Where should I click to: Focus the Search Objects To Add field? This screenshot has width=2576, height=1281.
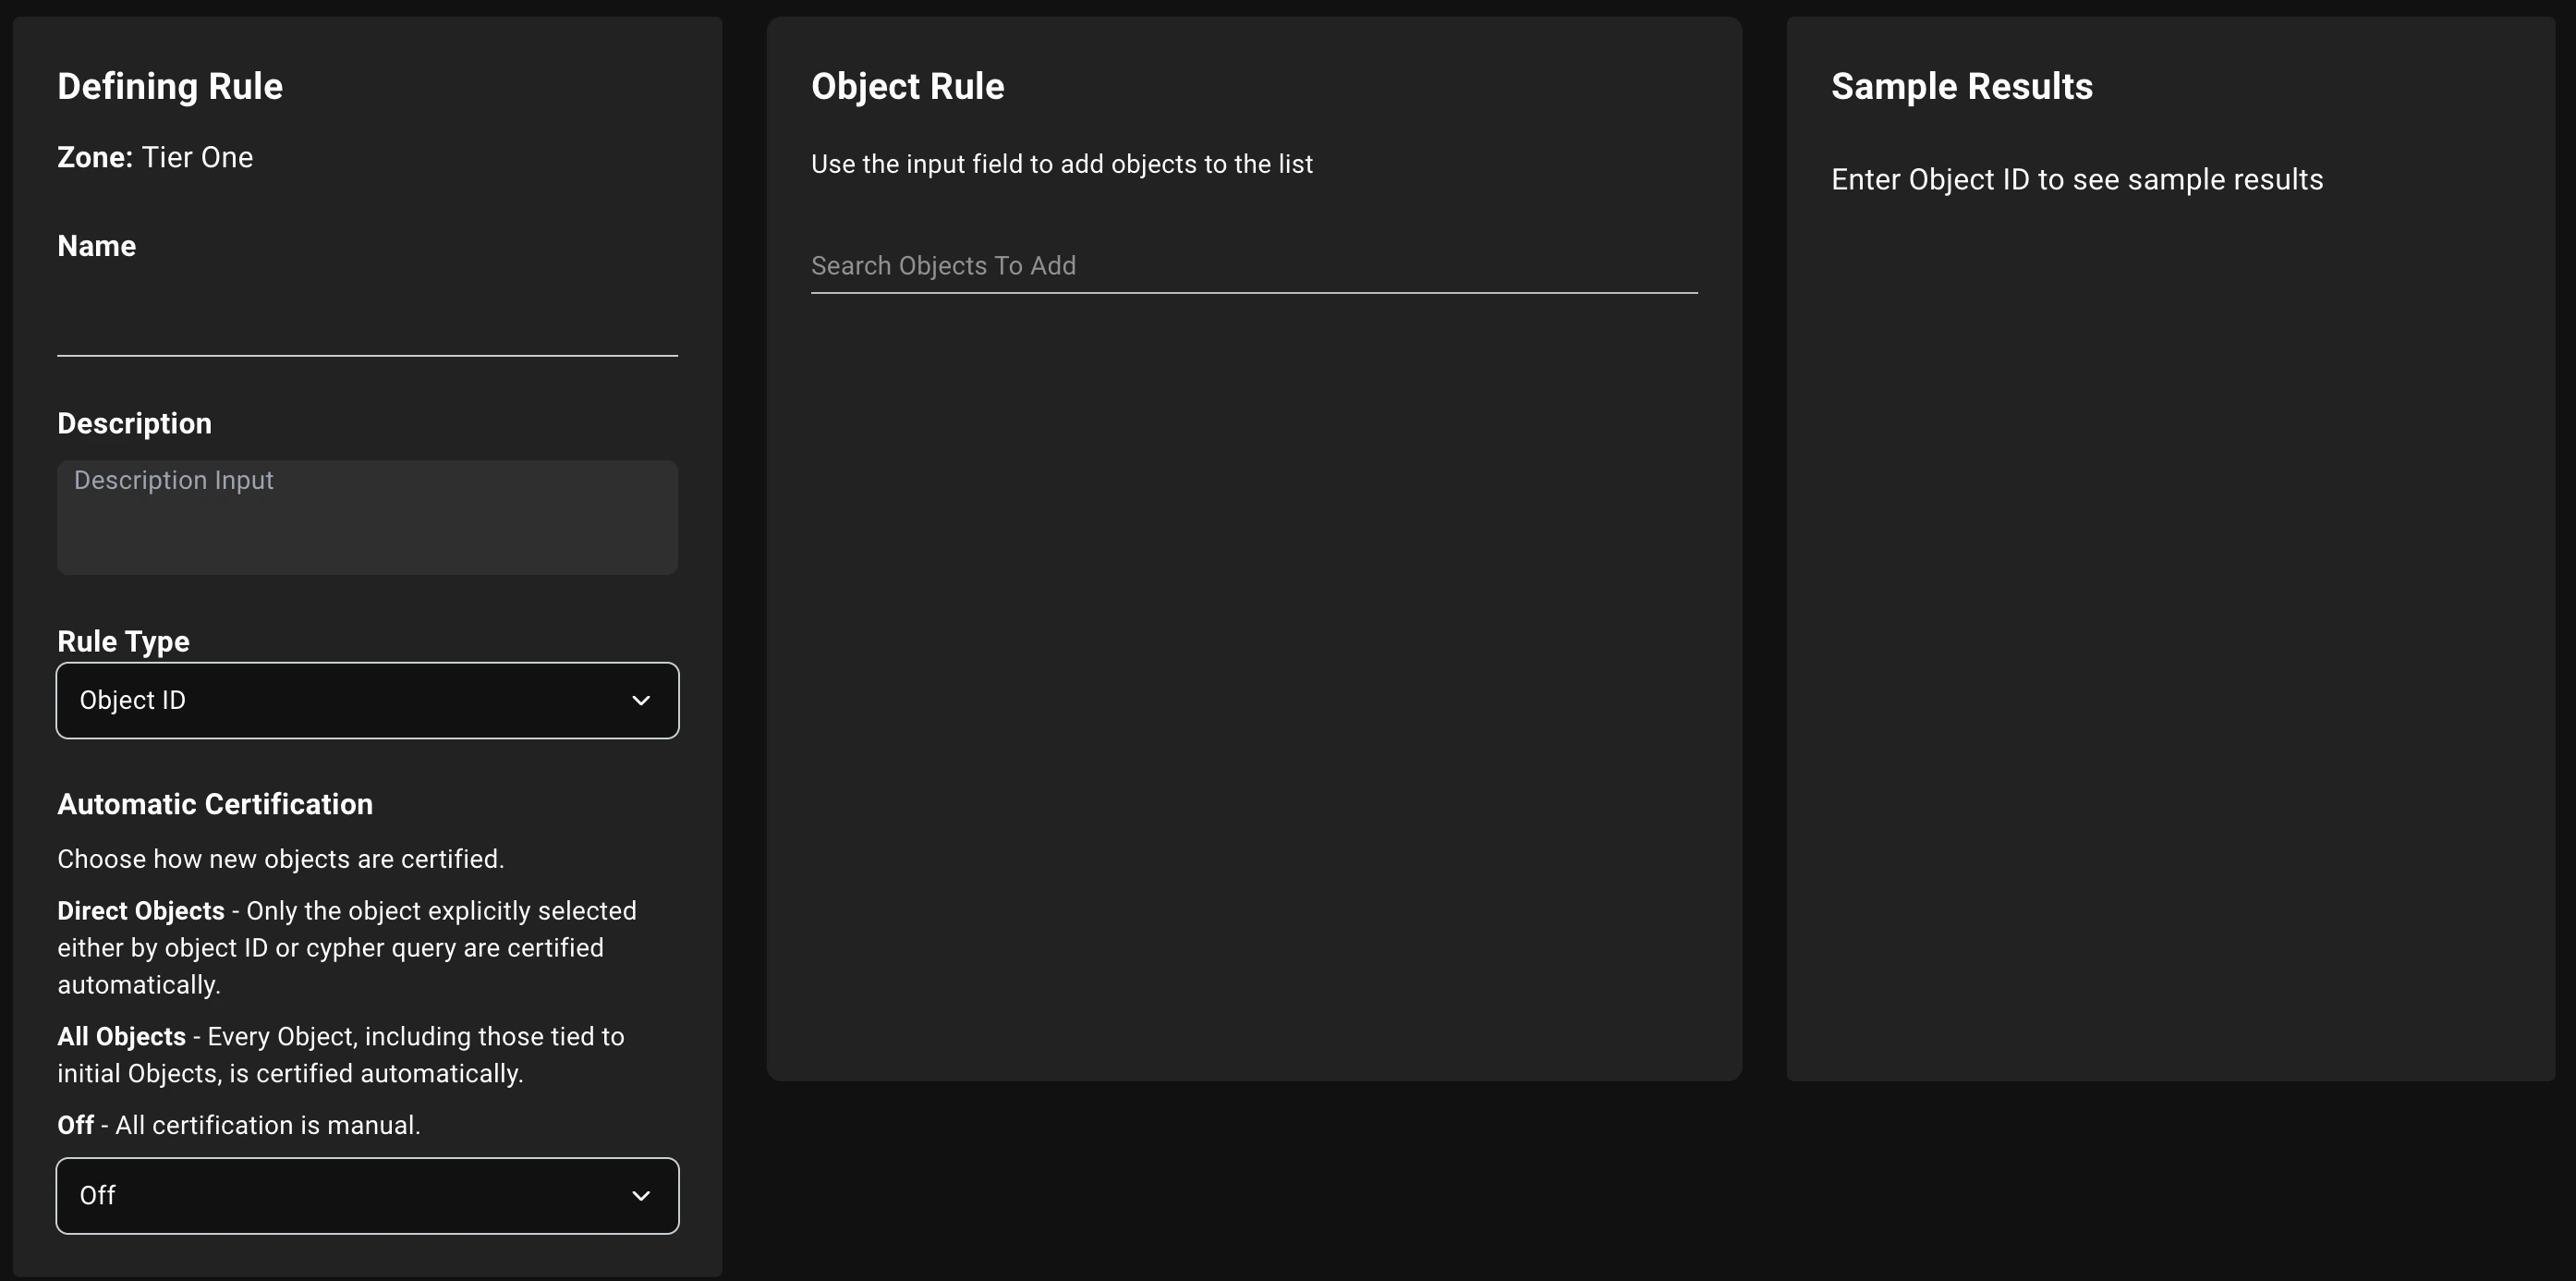pos(1253,265)
